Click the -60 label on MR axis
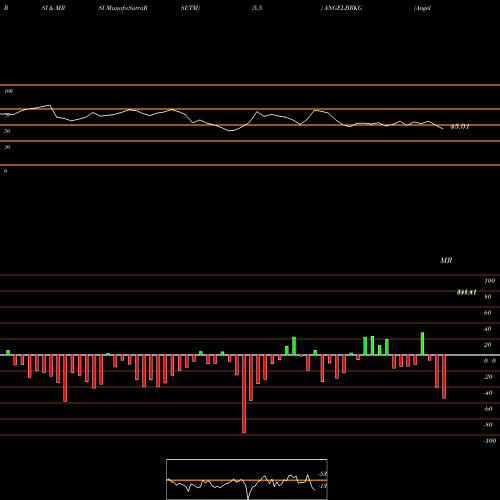 pyautogui.click(x=488, y=409)
